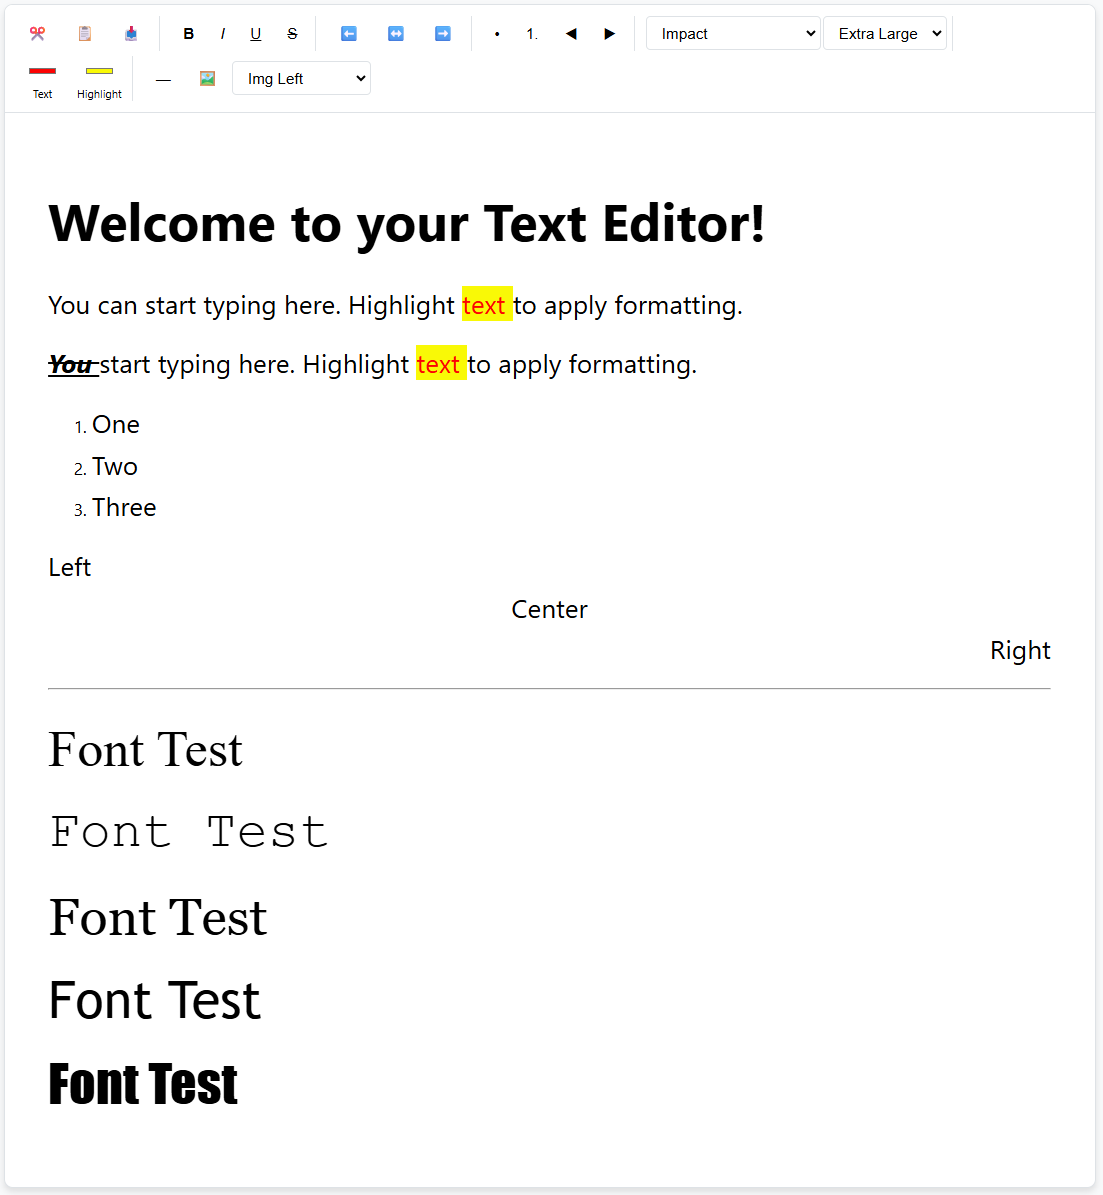Click the Paste clipboard icon
The image size is (1103, 1195).
(85, 33)
